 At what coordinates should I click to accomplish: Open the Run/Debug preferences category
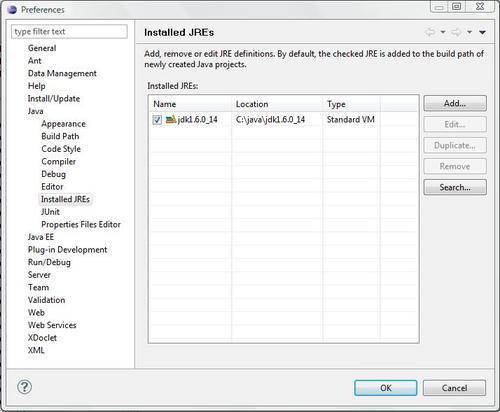click(x=49, y=262)
